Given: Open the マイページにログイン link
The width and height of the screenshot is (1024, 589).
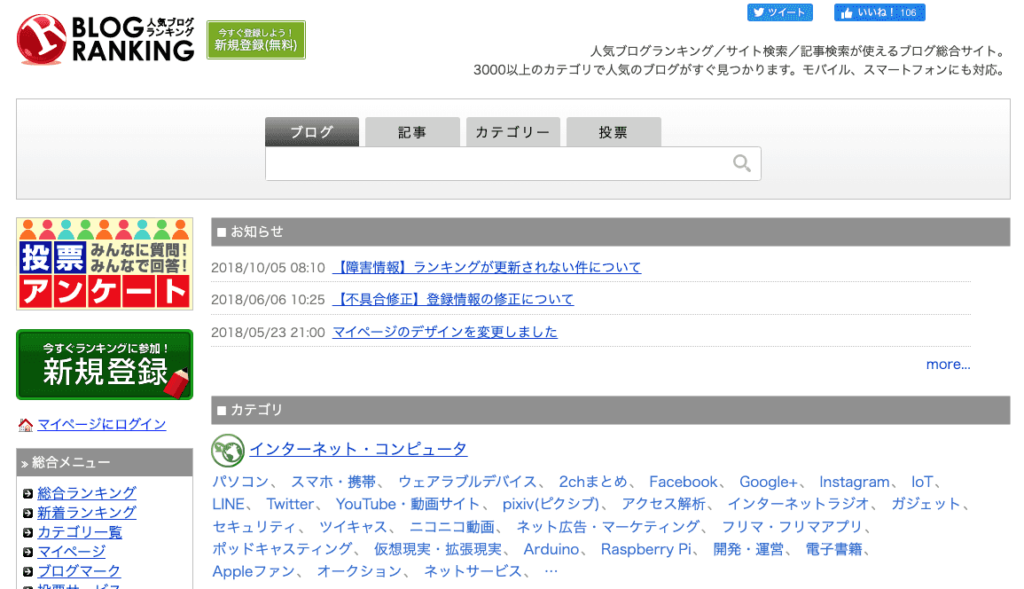Looking at the screenshot, I should coord(101,424).
